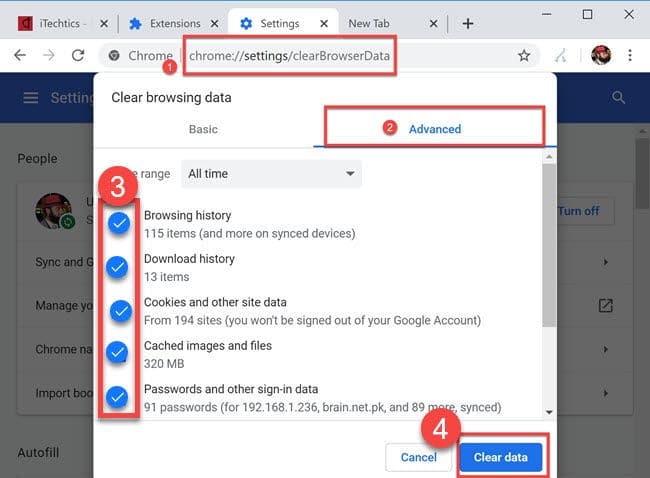Close the New Tab tab
The width and height of the screenshot is (650, 478).
pos(434,24)
